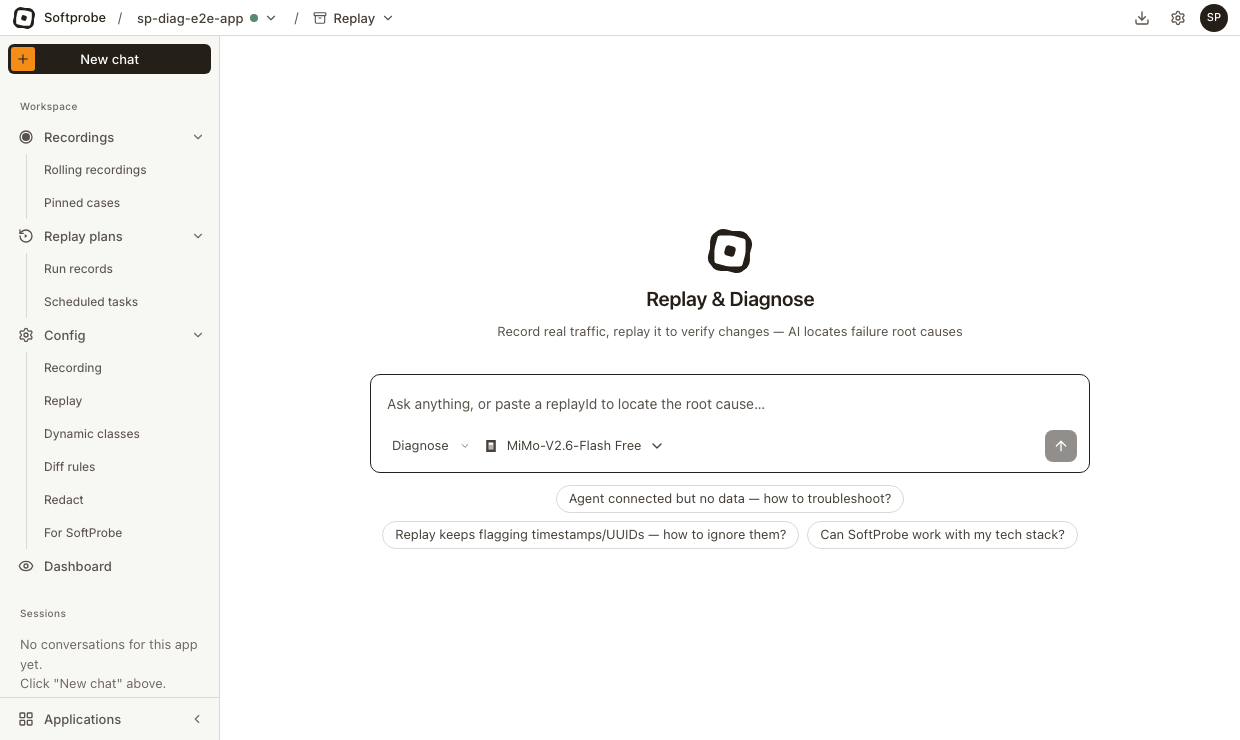Start a New chat
The image size is (1240, 740).
coord(110,59)
